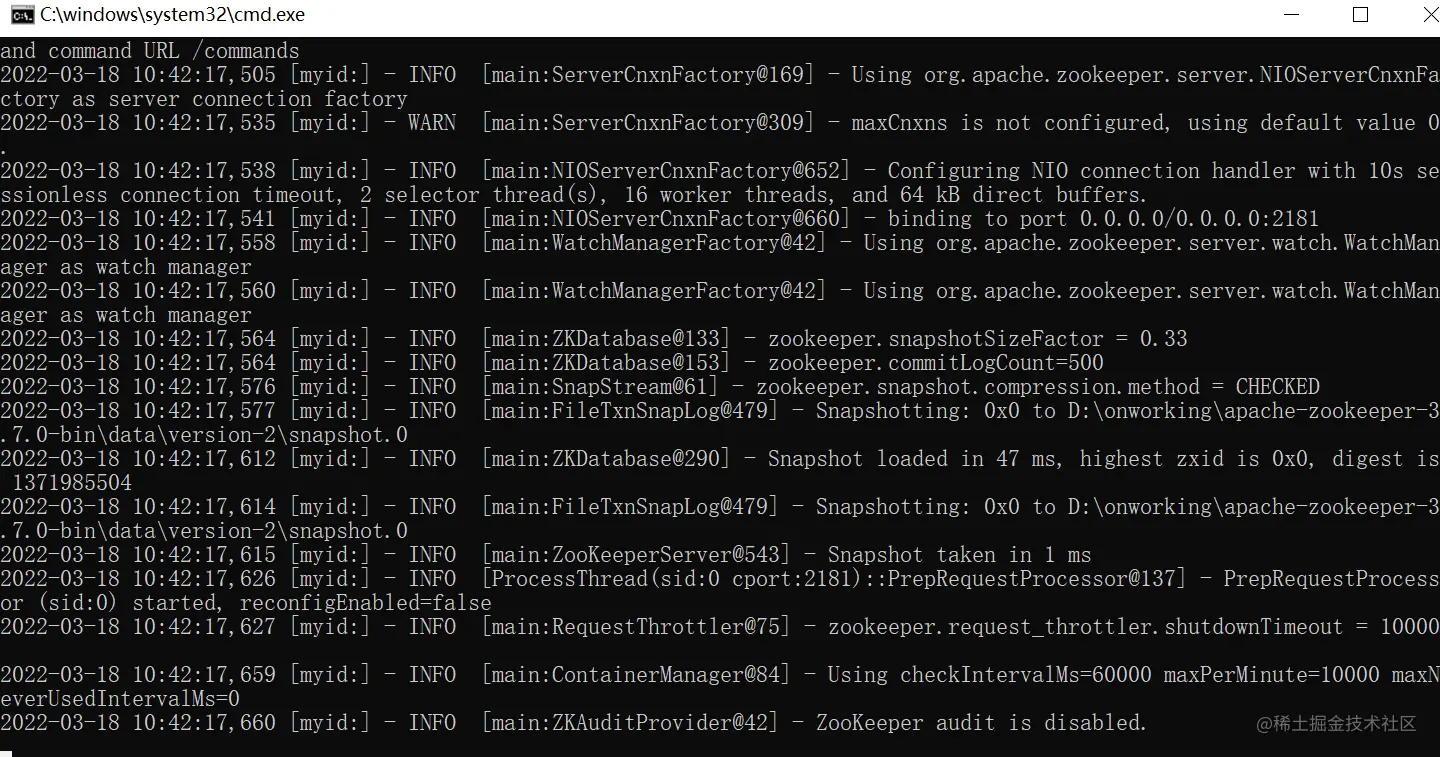
Task: Click the WARN level label in the log
Action: tap(432, 123)
